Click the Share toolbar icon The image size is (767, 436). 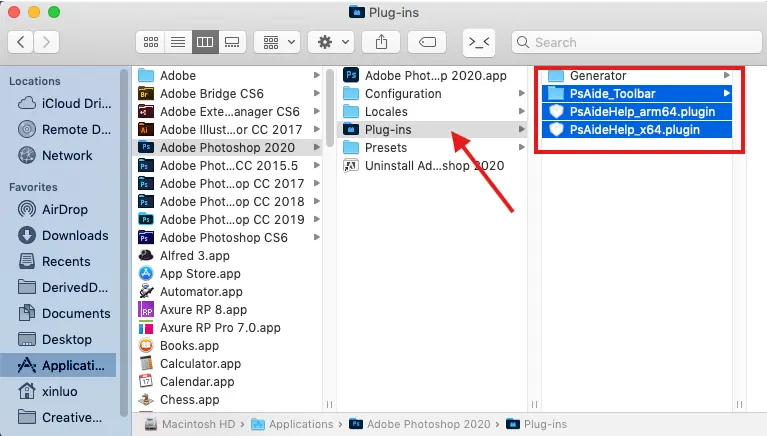381,42
